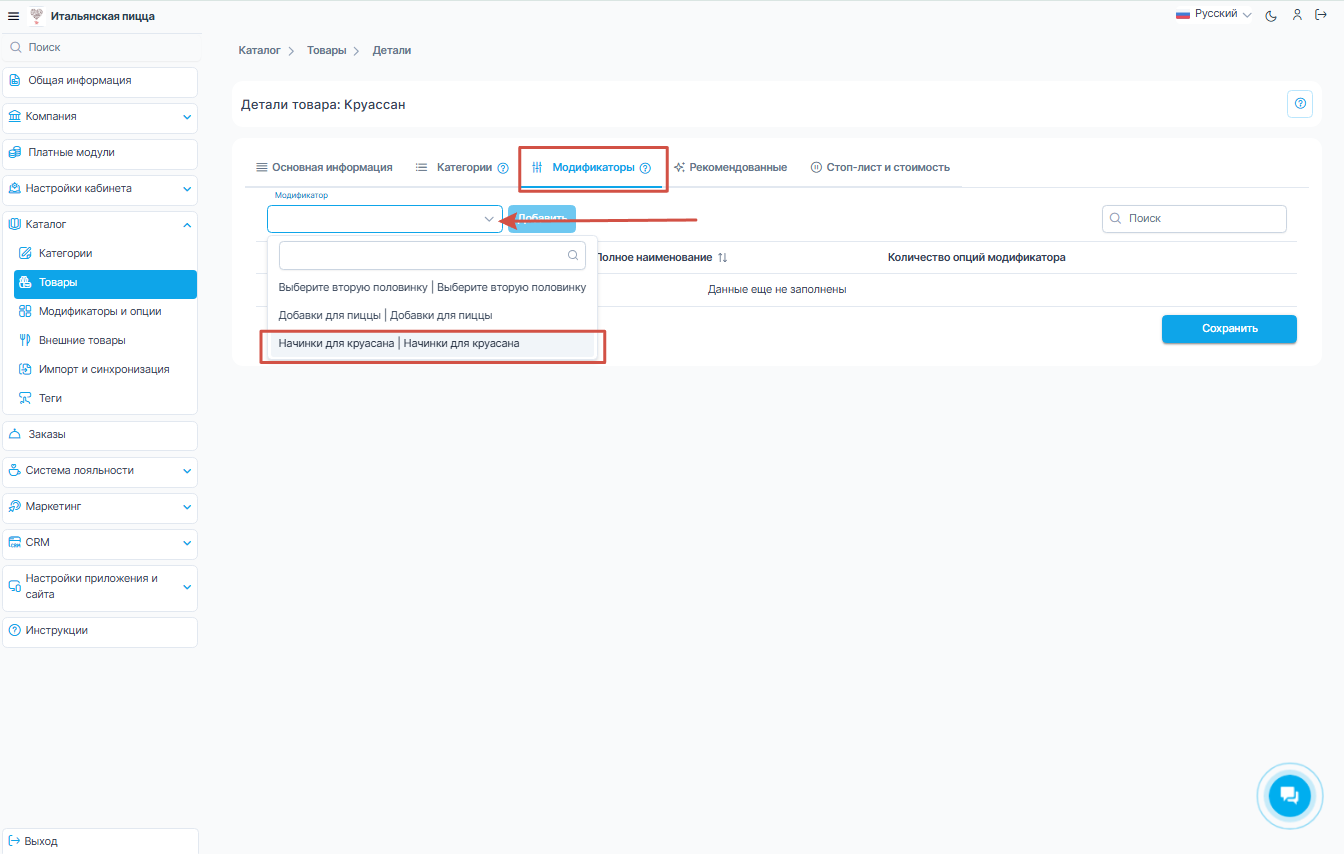Click the Сохранить button
Image resolution: width=1344 pixels, height=854 pixels.
click(x=1229, y=329)
